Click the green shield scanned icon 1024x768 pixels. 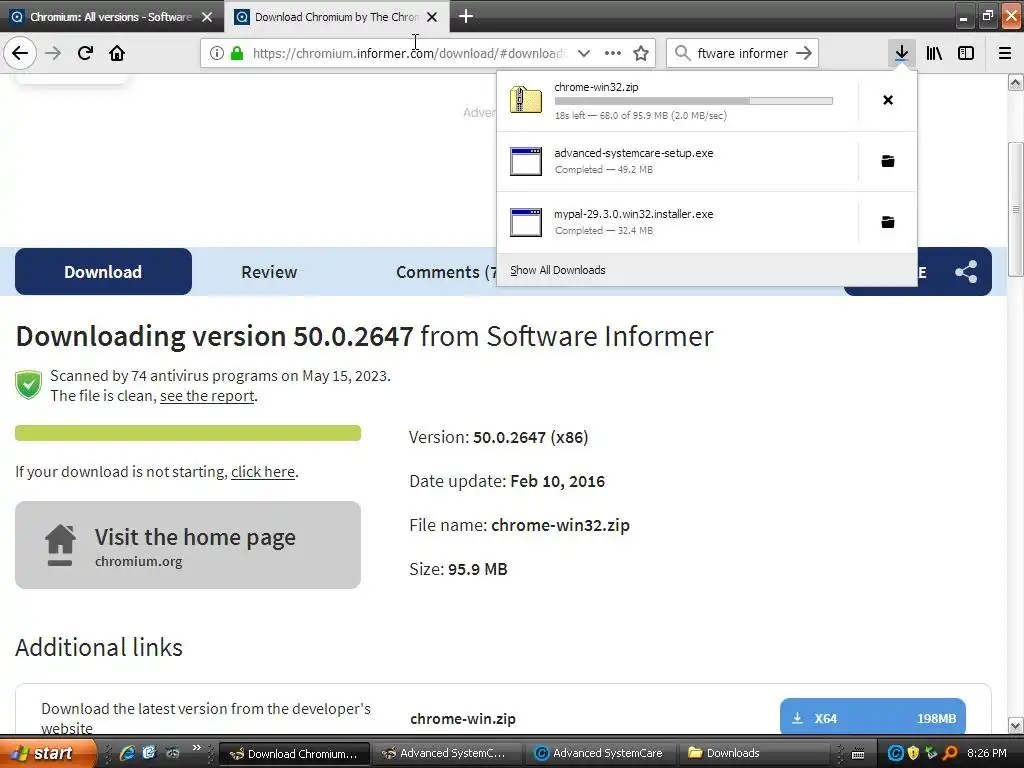pyautogui.click(x=29, y=385)
